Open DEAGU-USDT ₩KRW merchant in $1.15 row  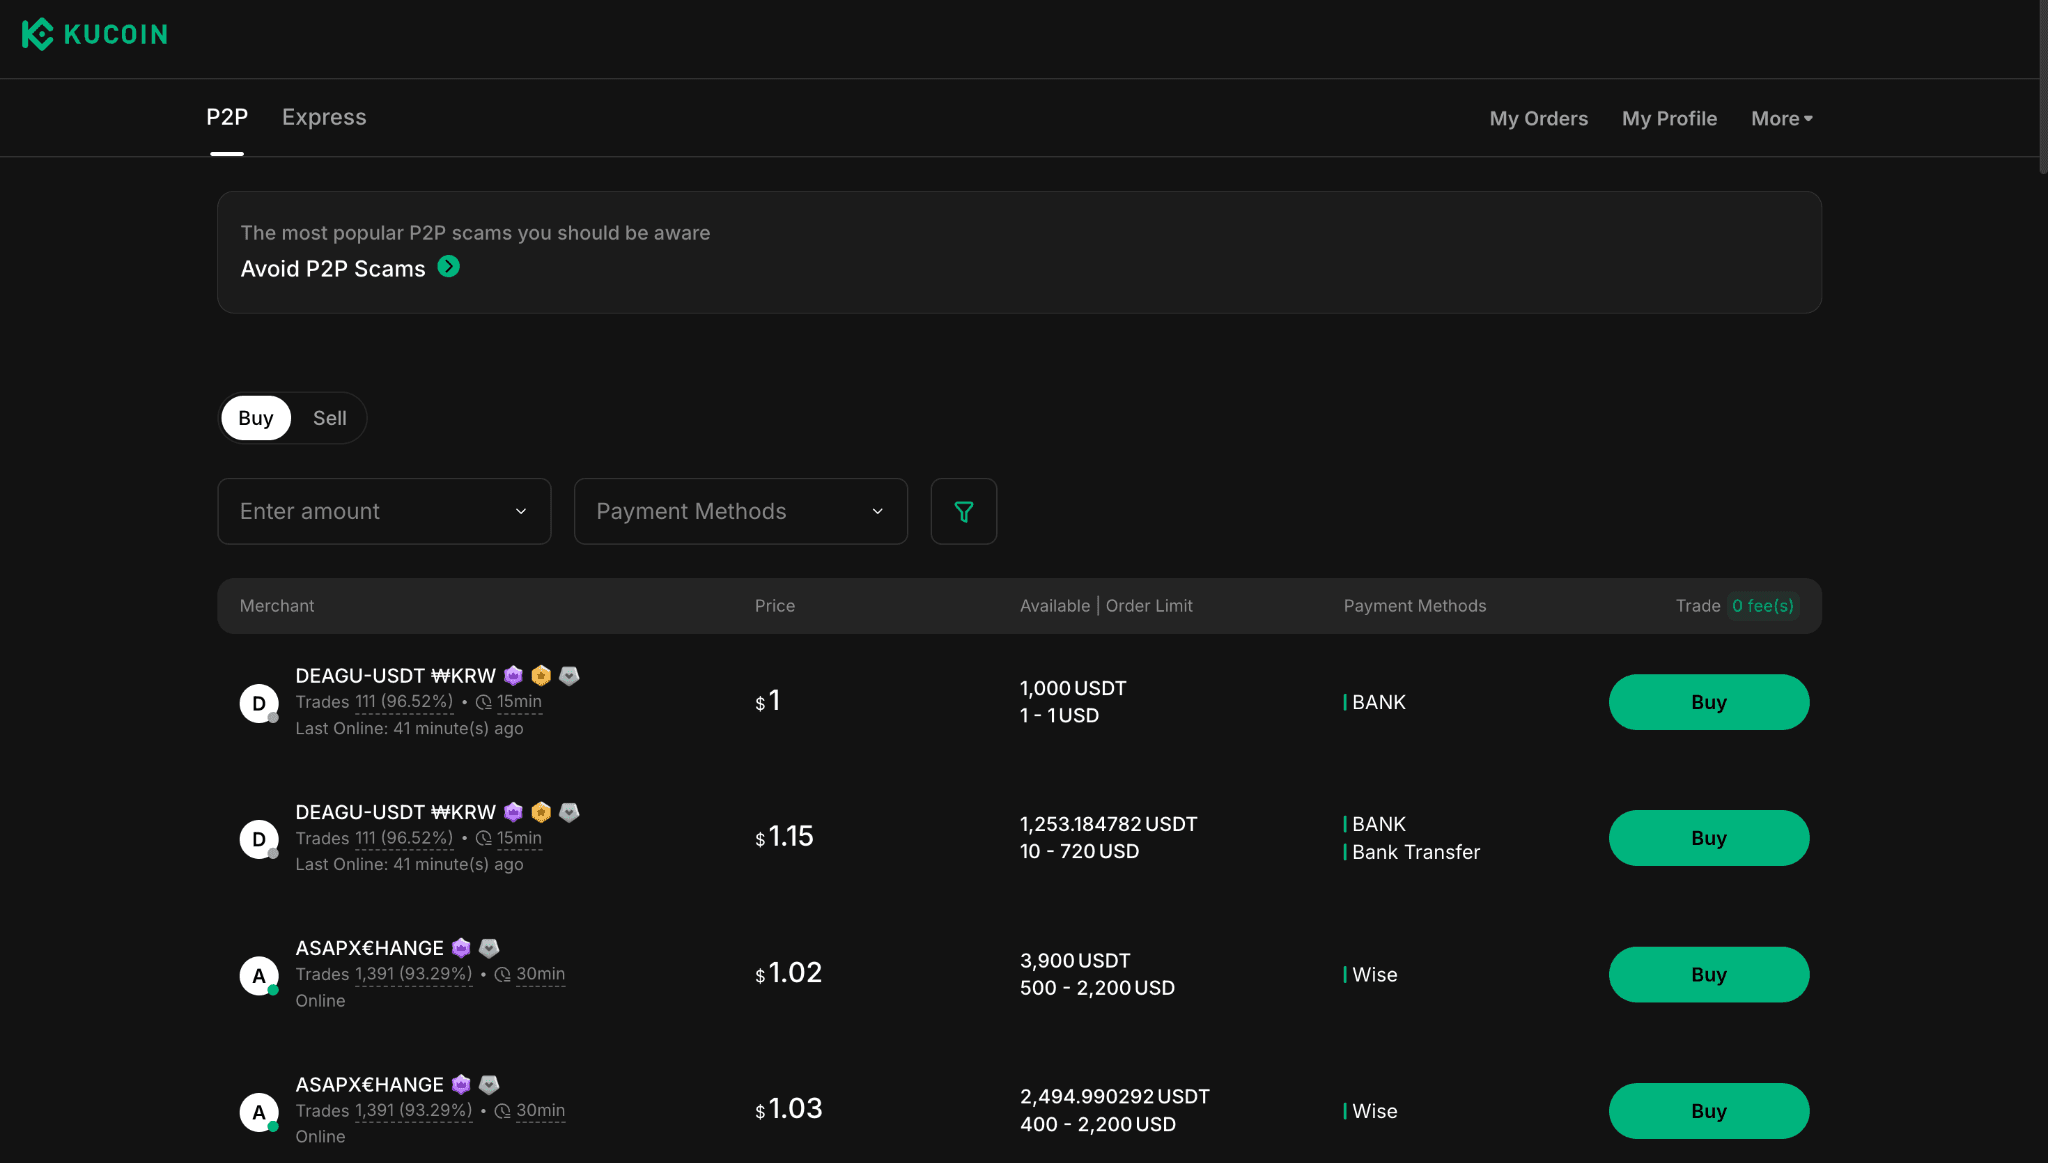395,812
